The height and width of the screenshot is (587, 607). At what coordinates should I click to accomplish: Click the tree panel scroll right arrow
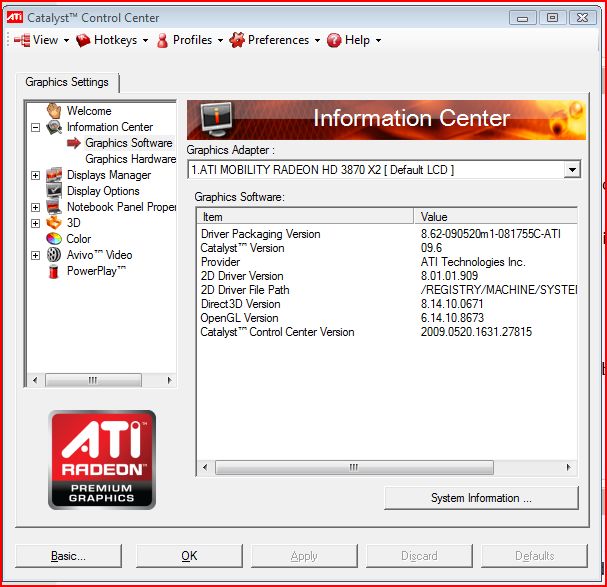coord(169,380)
